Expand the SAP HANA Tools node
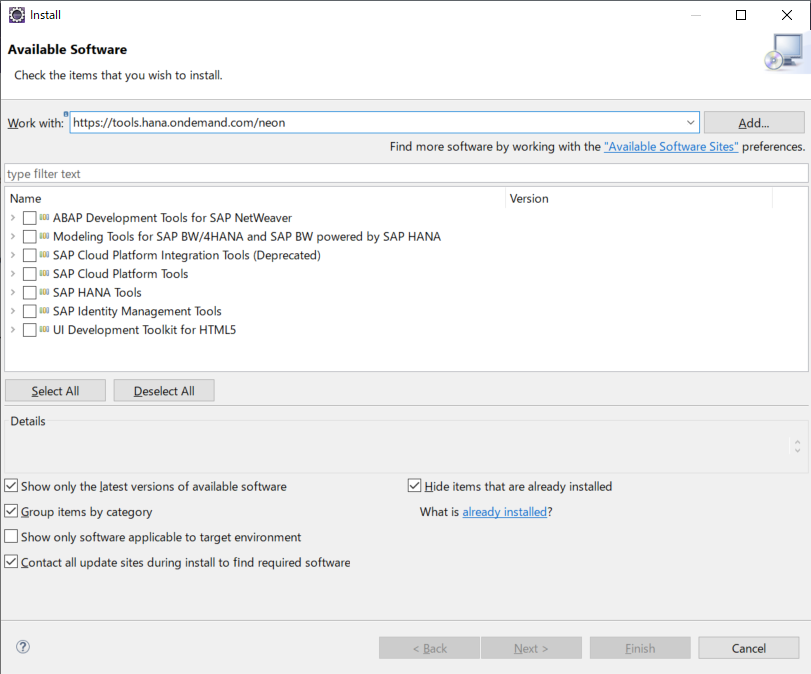Image resolution: width=811 pixels, height=674 pixels. [13, 292]
